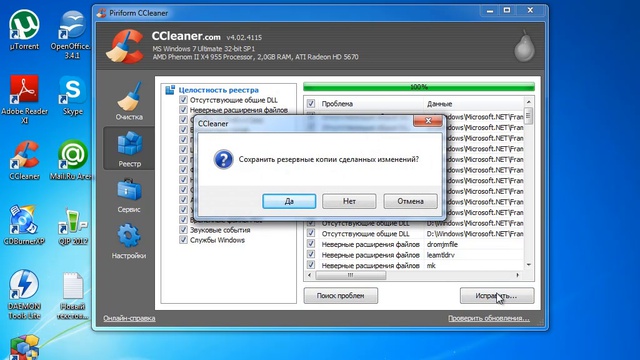The width and height of the screenshot is (640, 360).
Task: Open Новый текстовый document desktop file
Action: [73, 296]
